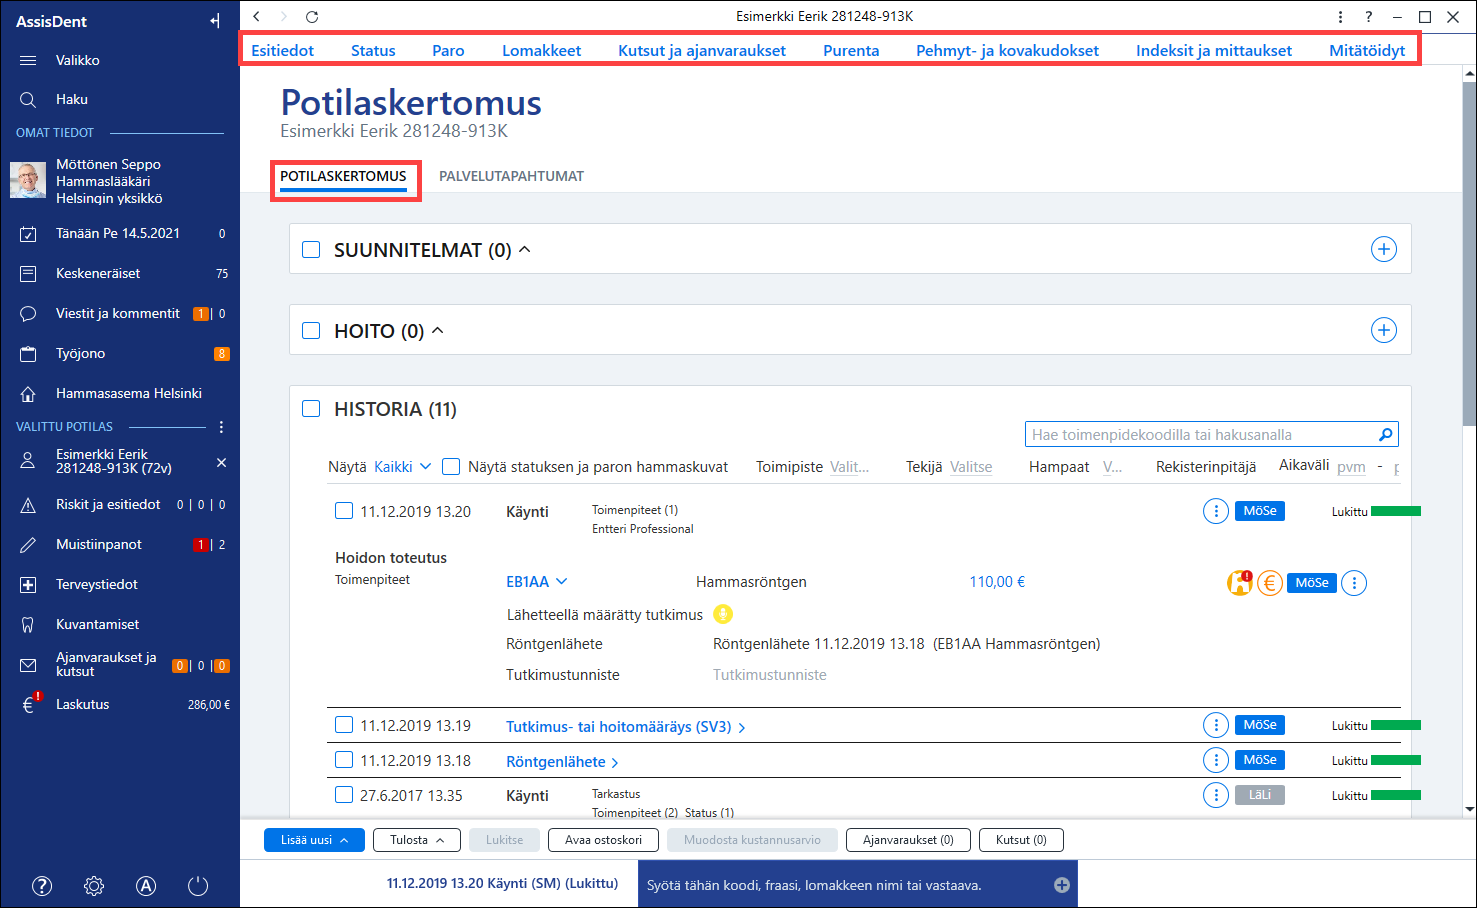Click plus icon in the command input bar

pyautogui.click(x=1062, y=885)
